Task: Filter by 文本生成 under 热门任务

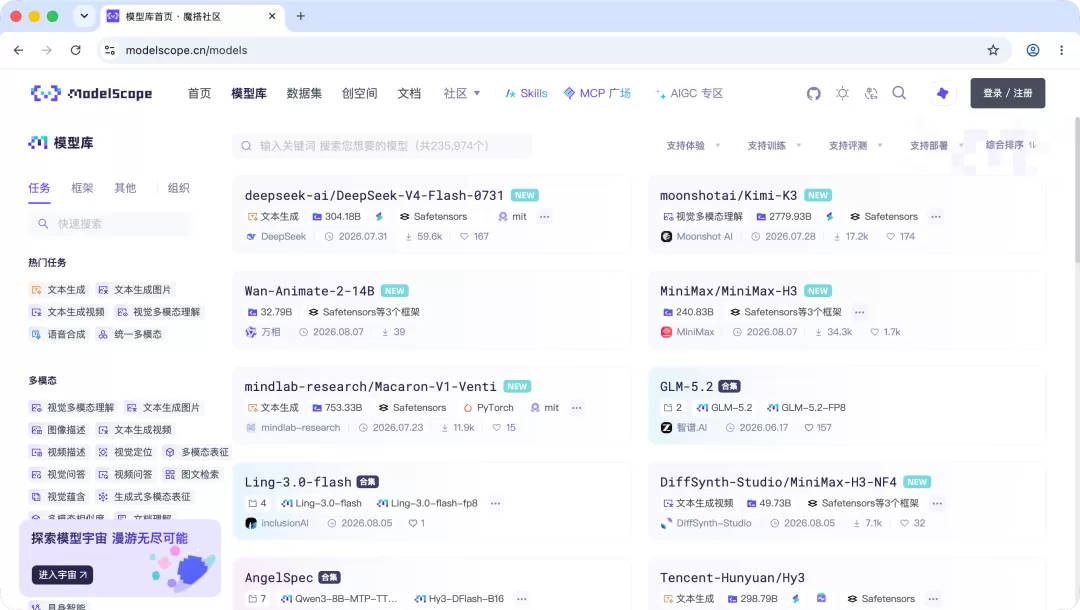Action: (x=58, y=290)
